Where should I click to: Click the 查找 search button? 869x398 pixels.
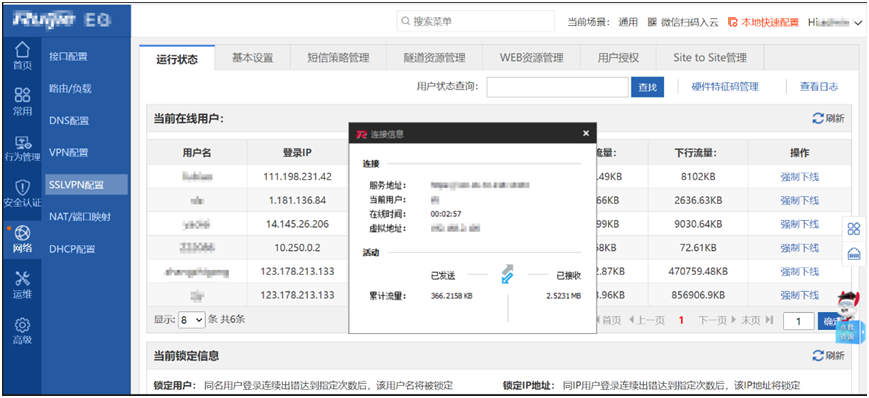pyautogui.click(x=647, y=87)
